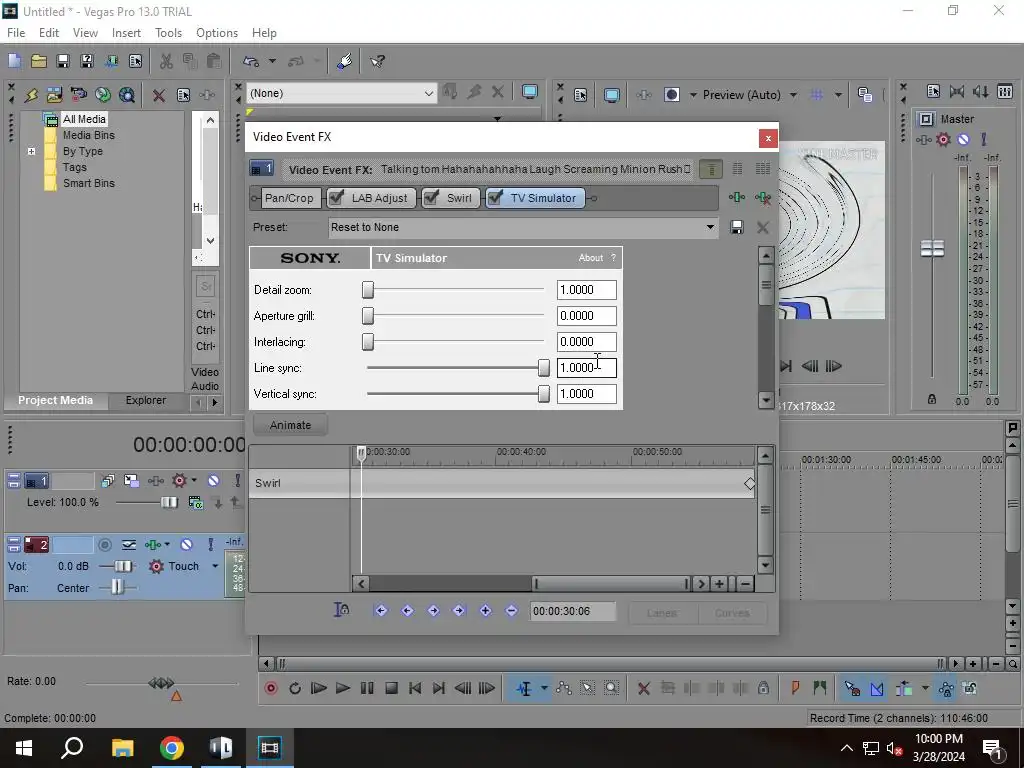Click the Play button in transport bar
The height and width of the screenshot is (768, 1024).
pos(342,688)
